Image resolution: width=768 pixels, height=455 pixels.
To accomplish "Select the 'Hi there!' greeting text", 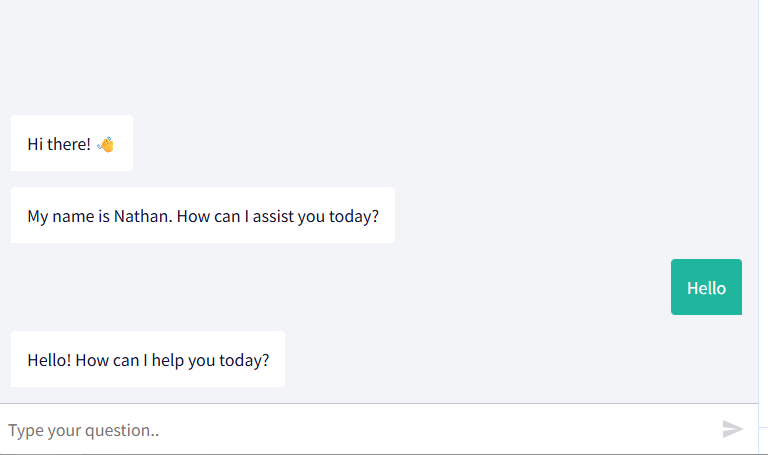I will pyautogui.click(x=59, y=144).
